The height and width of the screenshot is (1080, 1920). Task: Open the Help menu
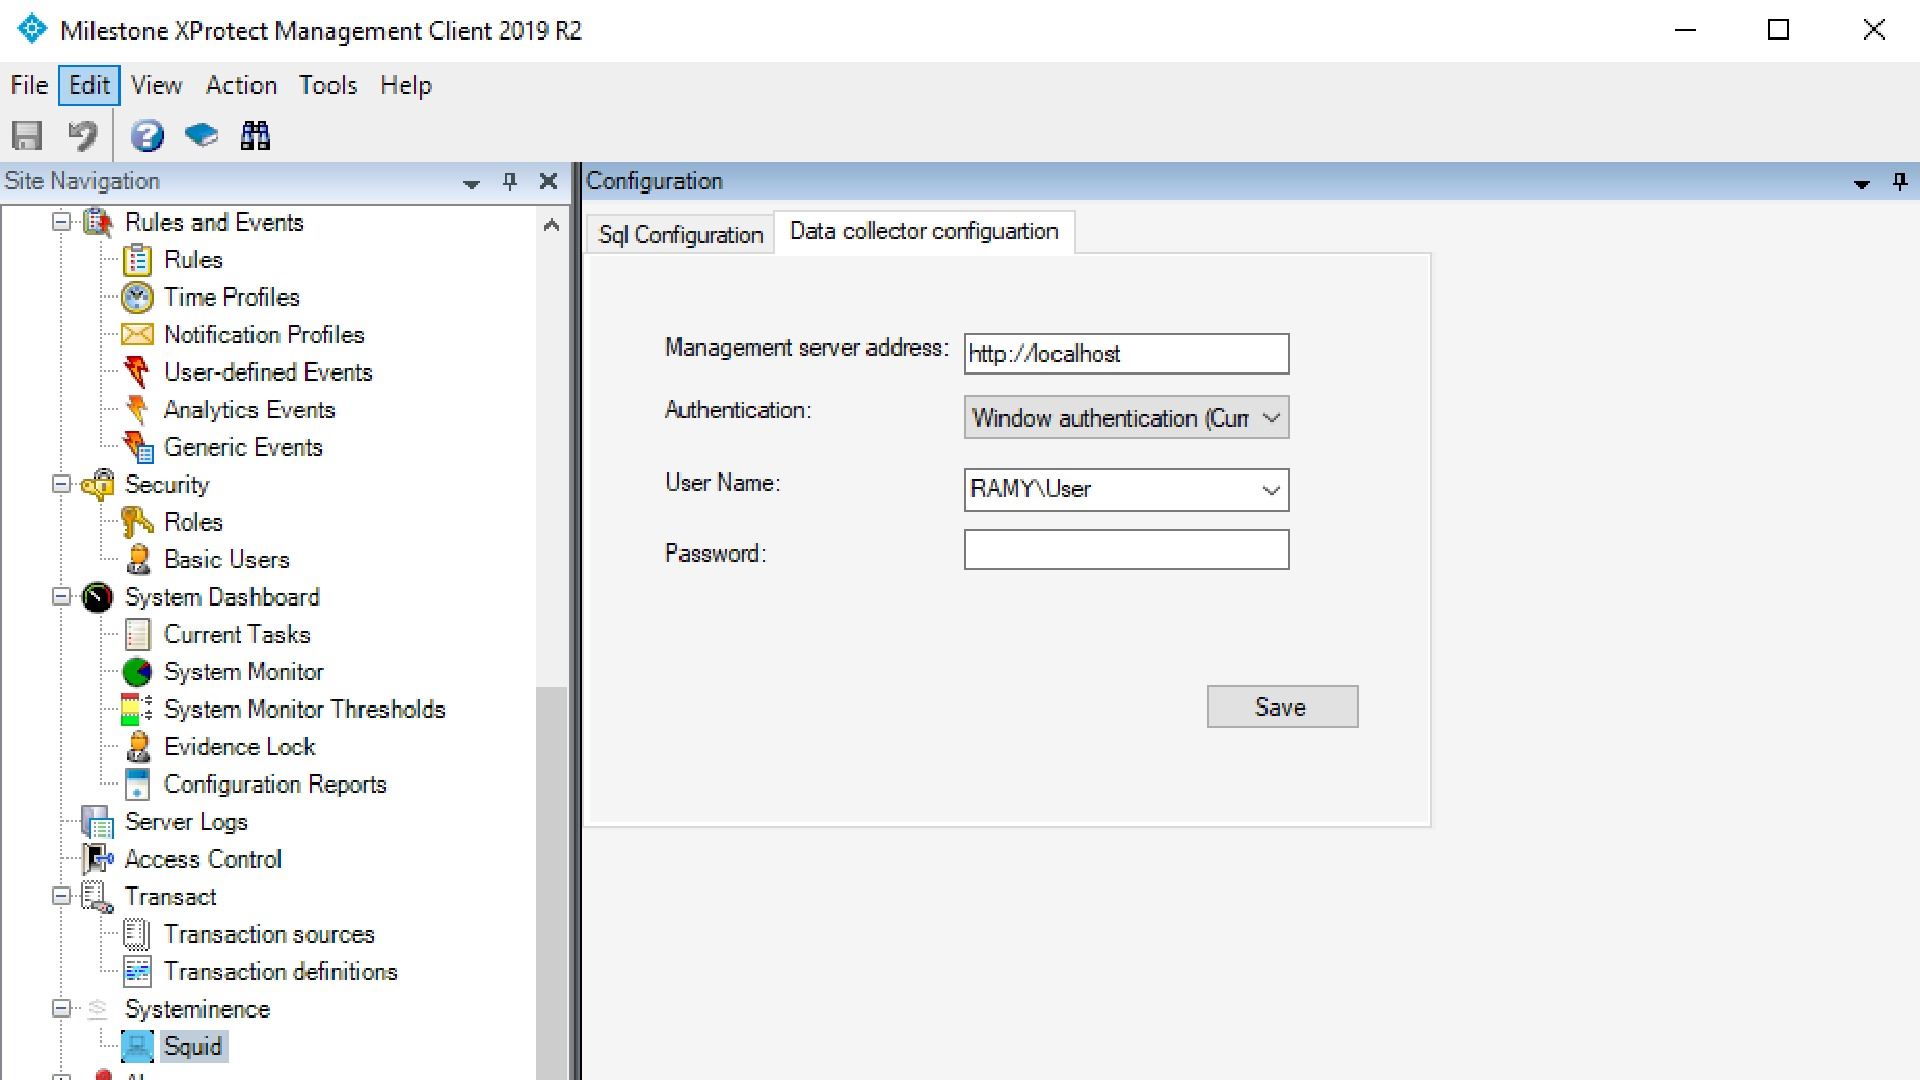click(x=406, y=86)
